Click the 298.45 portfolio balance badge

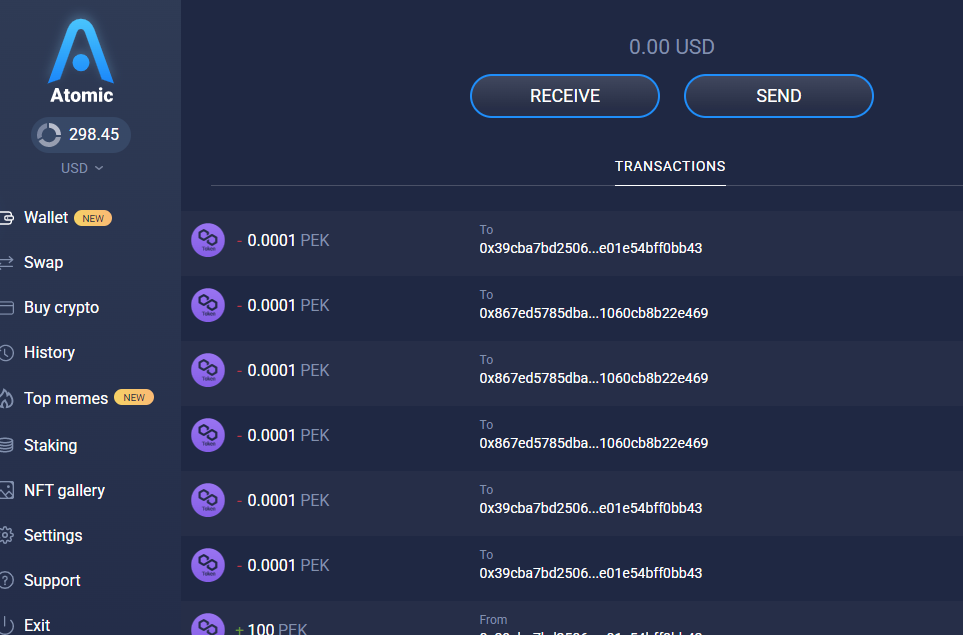tap(81, 134)
